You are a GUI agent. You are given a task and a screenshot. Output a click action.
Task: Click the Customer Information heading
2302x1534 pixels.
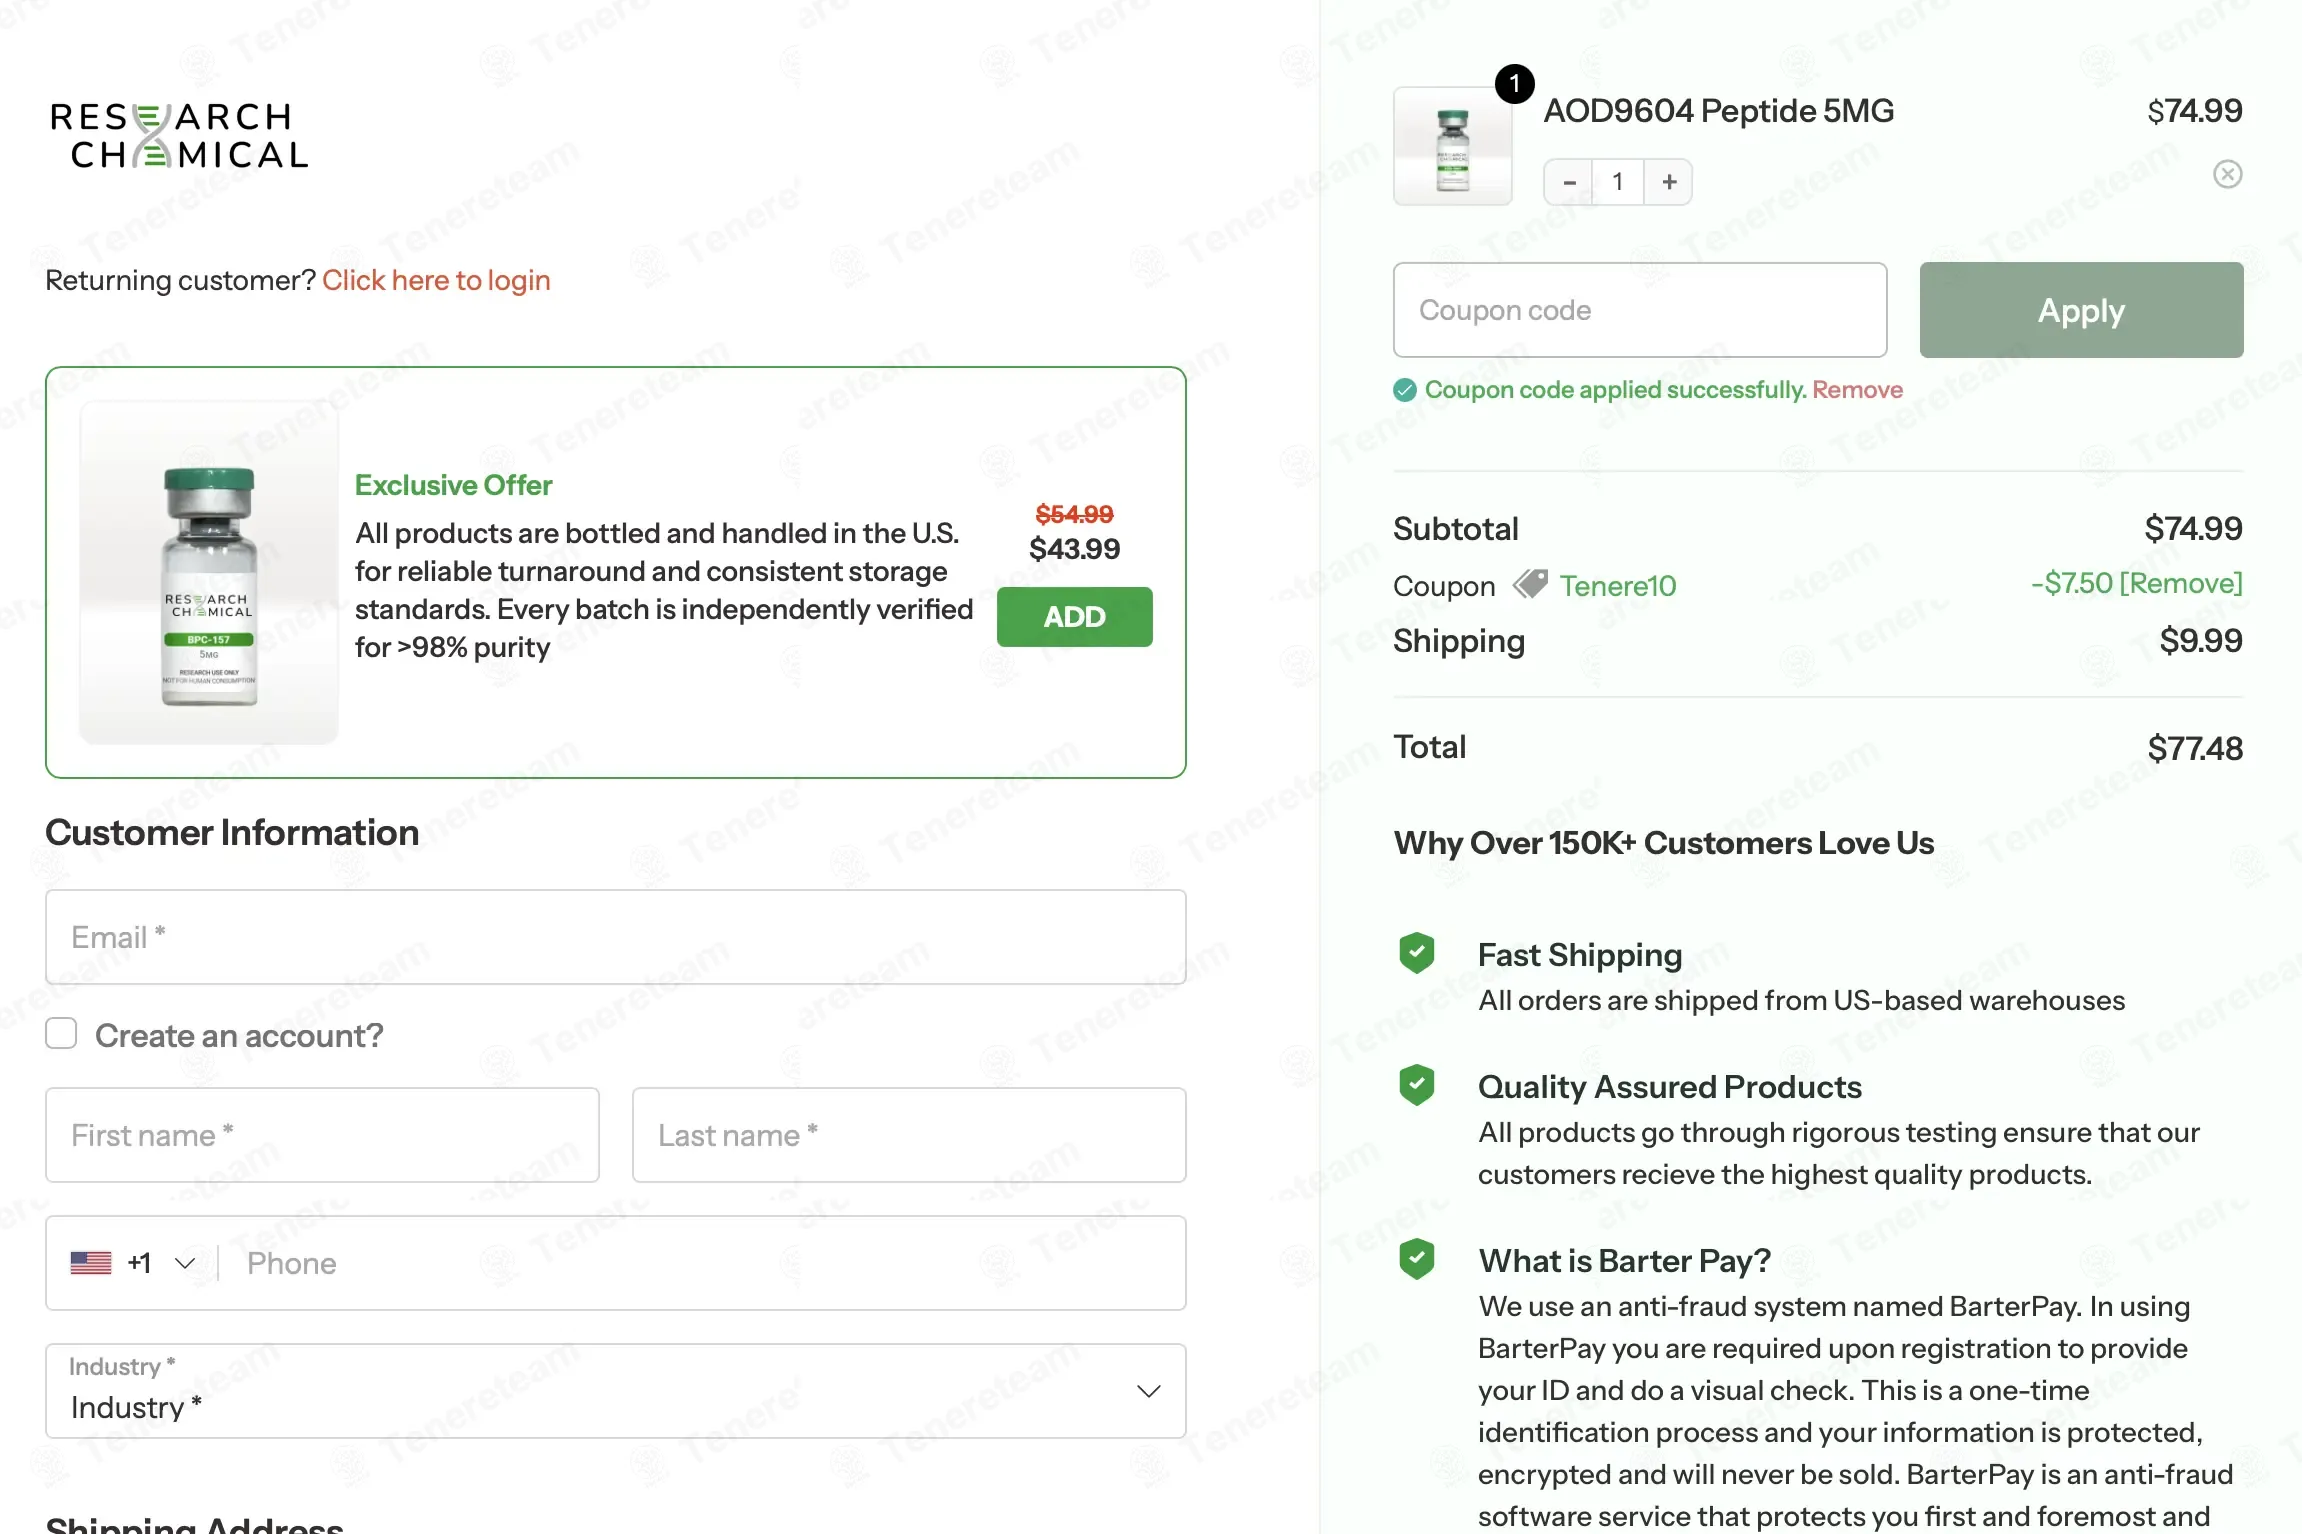[232, 832]
